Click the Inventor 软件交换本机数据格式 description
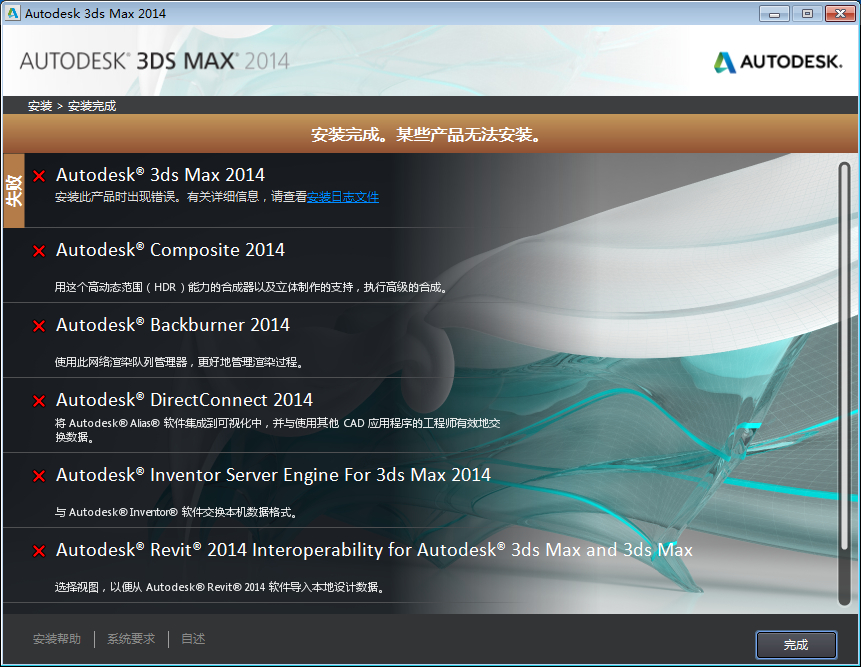Viewport: 861px width, 667px height. (x=176, y=512)
